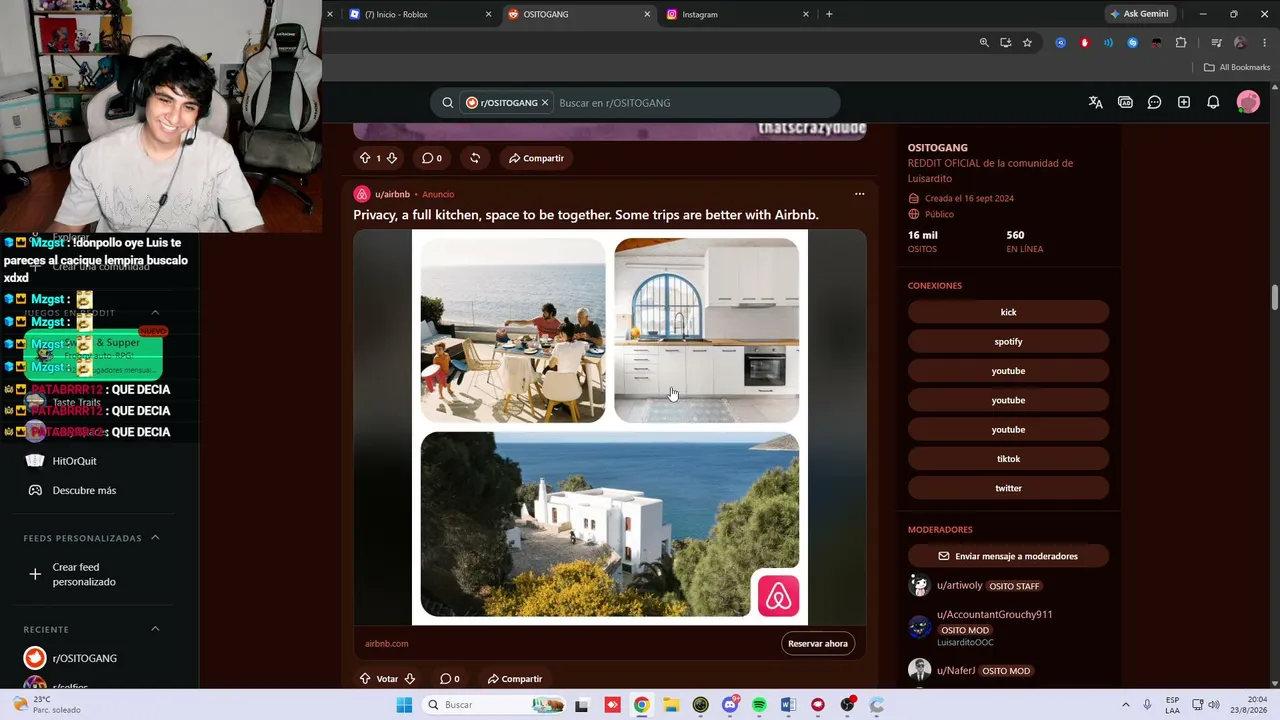Image resolution: width=1280 pixels, height=720 pixels.
Task: Open the u/airbnb profile link
Action: pyautogui.click(x=392, y=194)
